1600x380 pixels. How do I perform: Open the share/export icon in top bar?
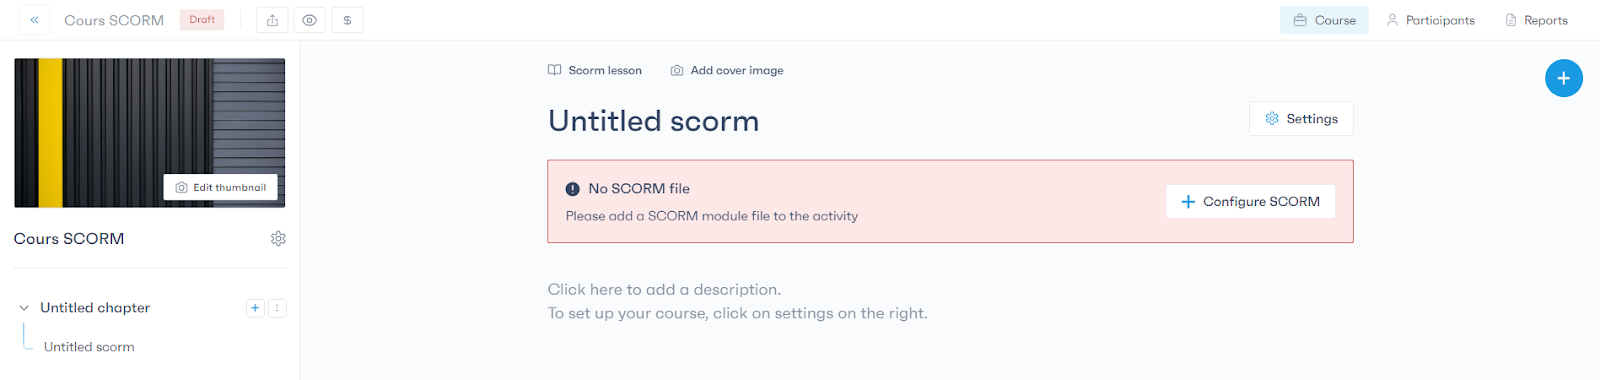272,20
